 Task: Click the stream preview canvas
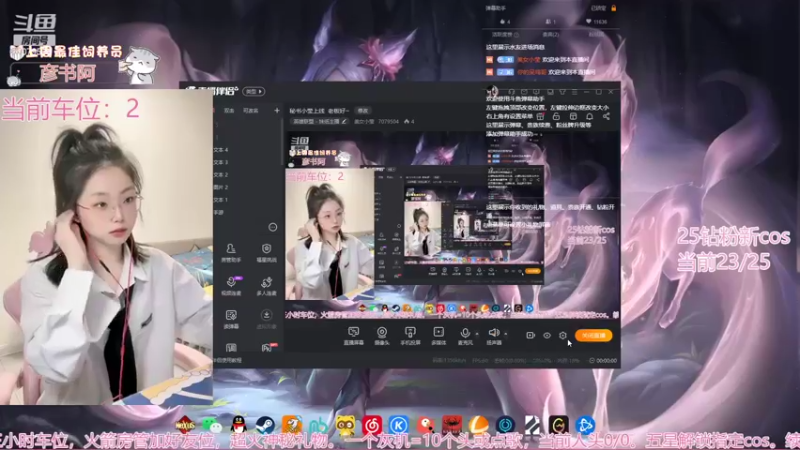(452, 224)
